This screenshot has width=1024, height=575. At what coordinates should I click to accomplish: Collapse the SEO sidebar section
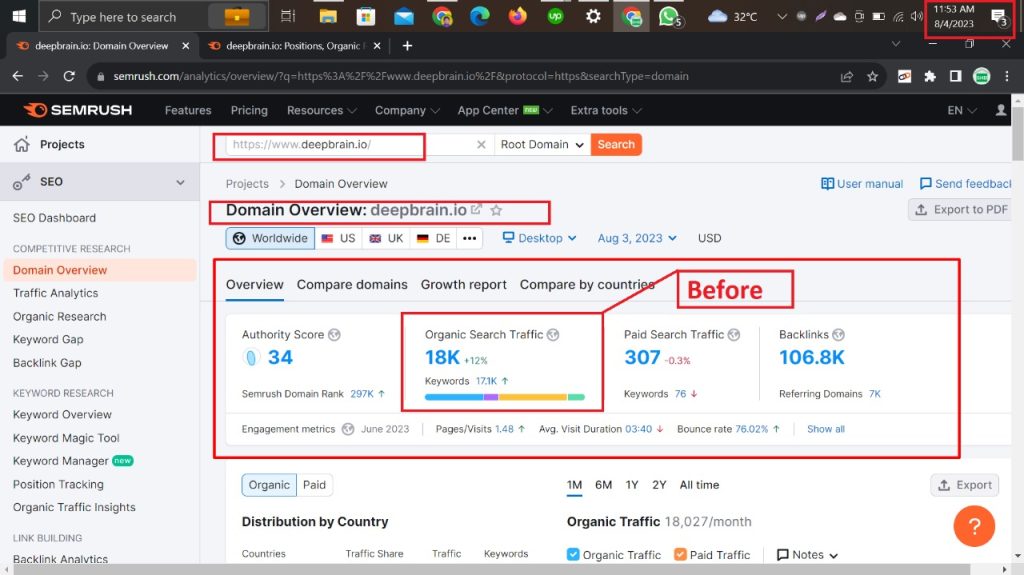tap(180, 182)
